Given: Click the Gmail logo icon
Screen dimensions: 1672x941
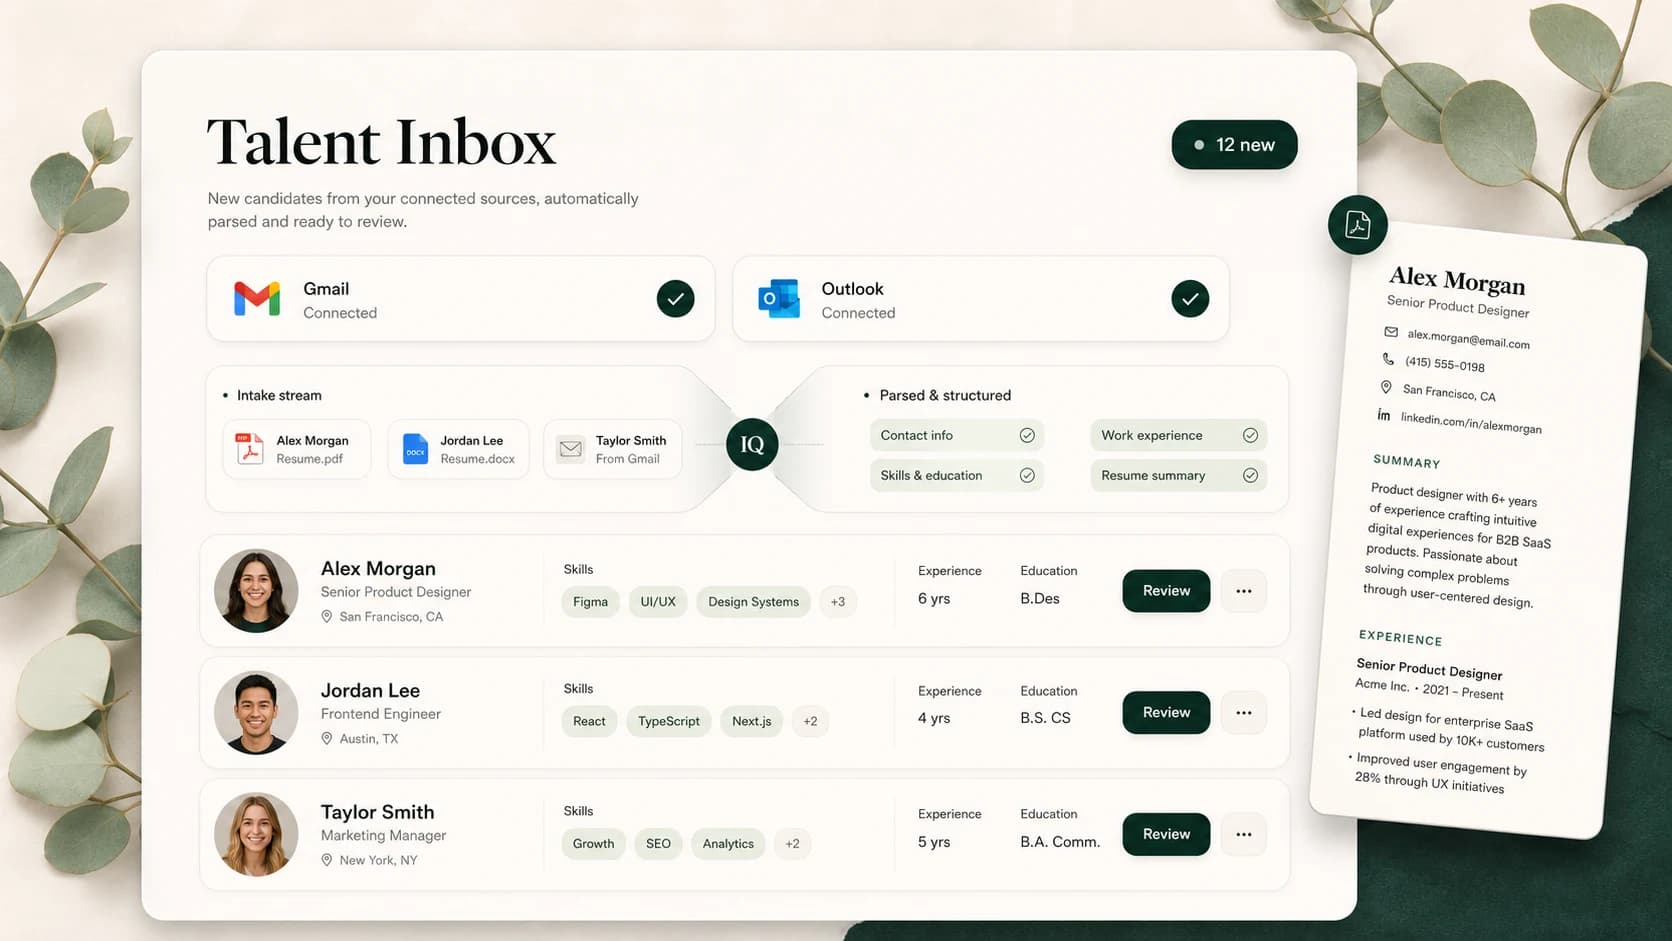Looking at the screenshot, I should coord(257,299).
